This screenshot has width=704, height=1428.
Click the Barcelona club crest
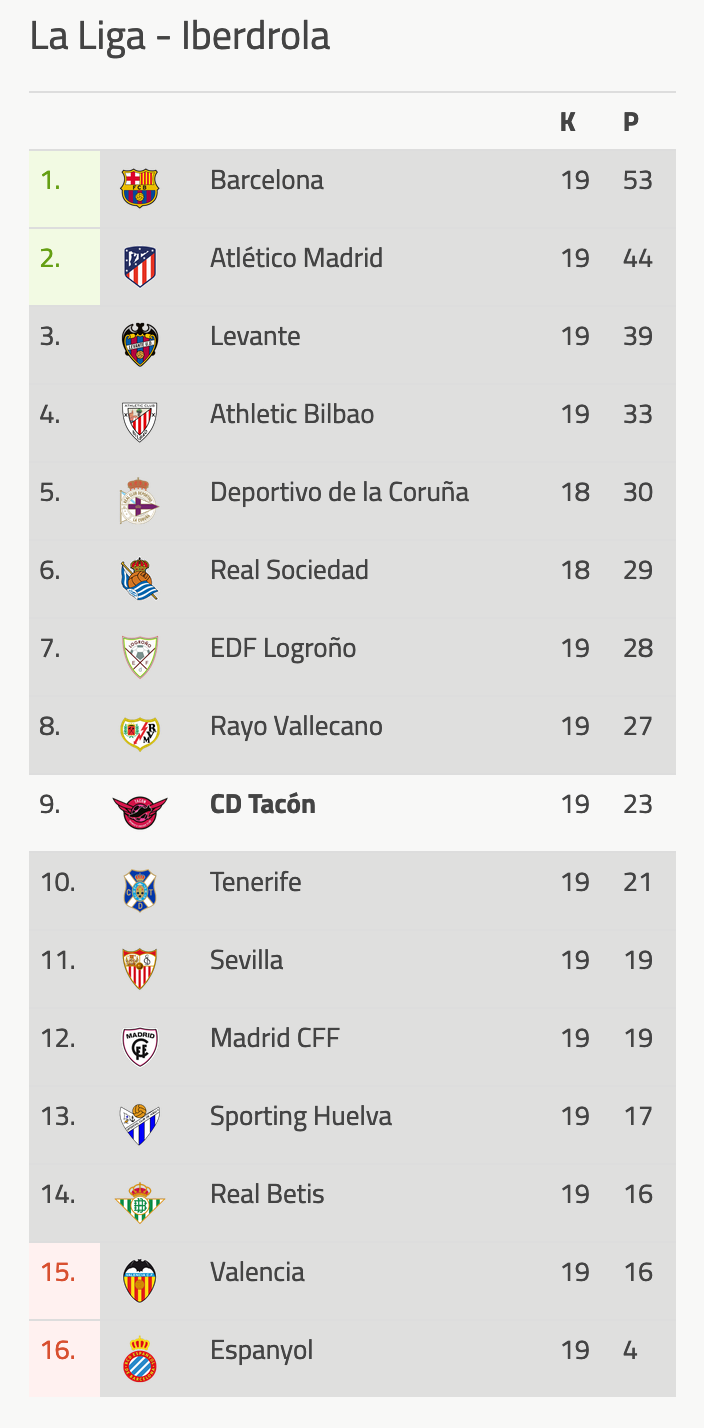pos(139,188)
